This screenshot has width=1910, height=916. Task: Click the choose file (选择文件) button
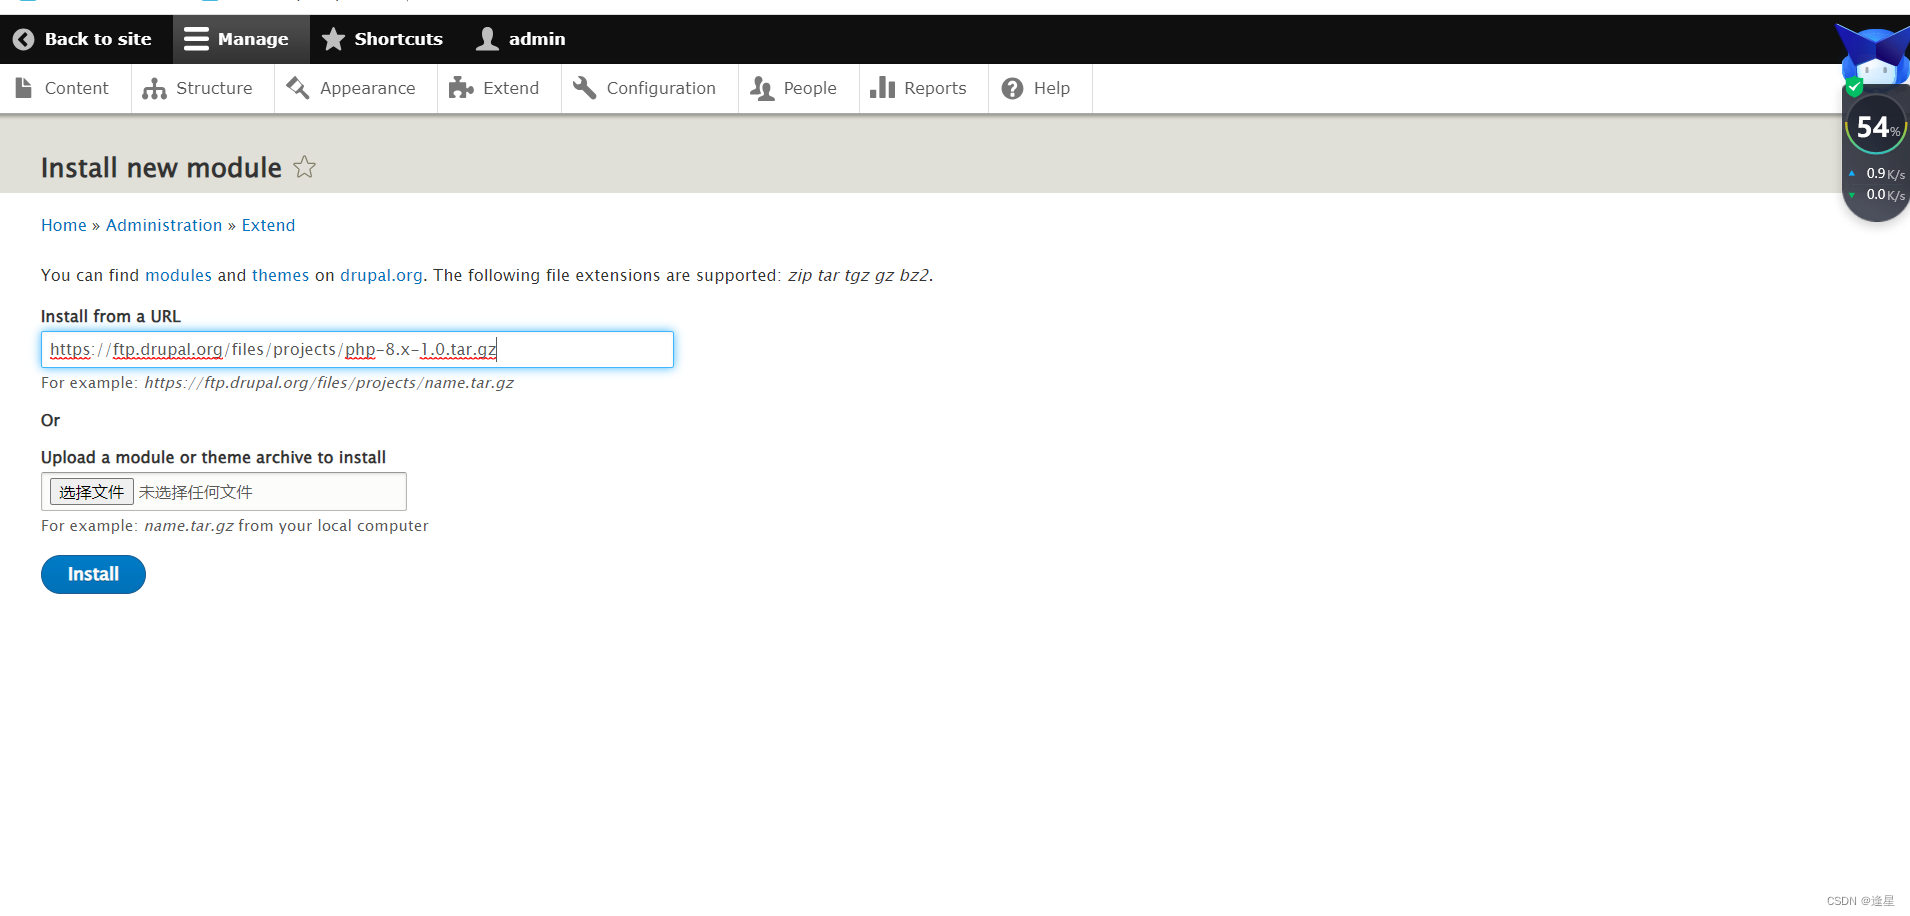(92, 492)
